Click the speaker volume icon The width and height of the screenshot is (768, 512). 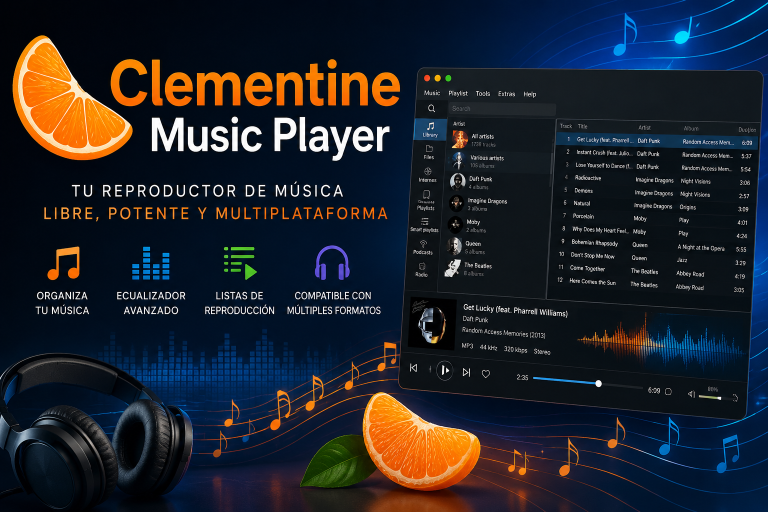coord(691,394)
